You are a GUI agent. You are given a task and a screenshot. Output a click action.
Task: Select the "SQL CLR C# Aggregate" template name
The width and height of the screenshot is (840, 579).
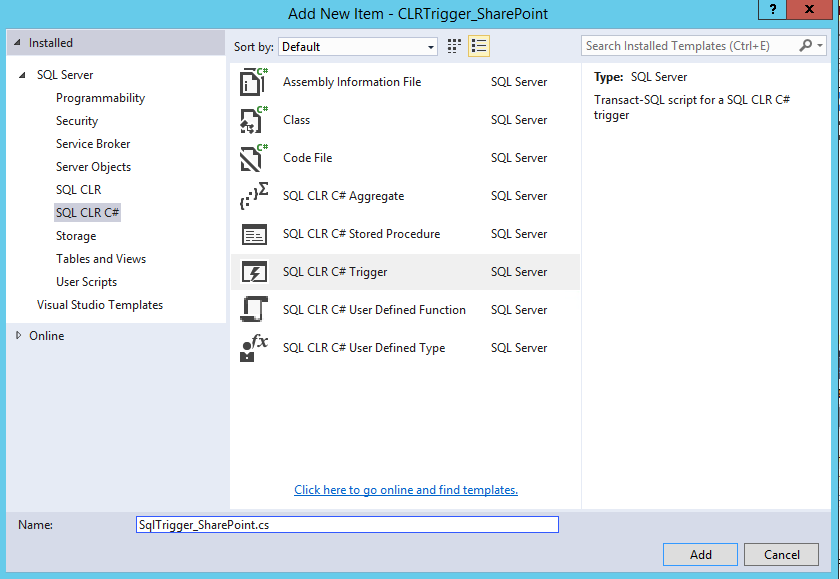click(x=343, y=196)
